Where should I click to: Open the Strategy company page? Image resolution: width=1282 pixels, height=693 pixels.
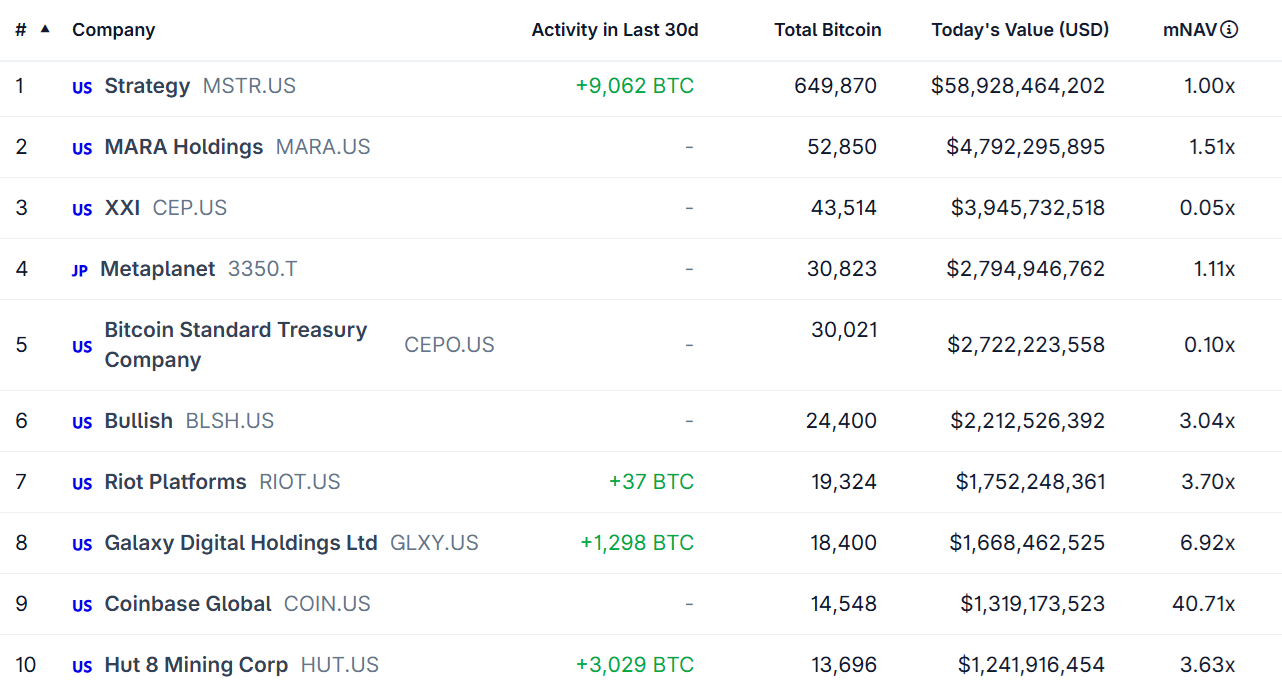pyautogui.click(x=147, y=86)
